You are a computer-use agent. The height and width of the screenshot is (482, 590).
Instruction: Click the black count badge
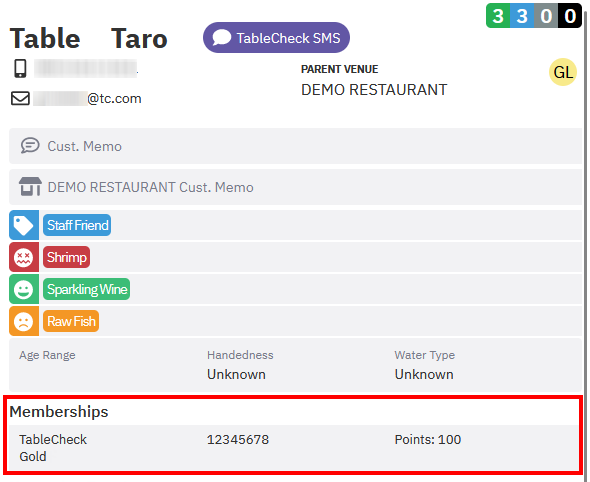tap(570, 16)
